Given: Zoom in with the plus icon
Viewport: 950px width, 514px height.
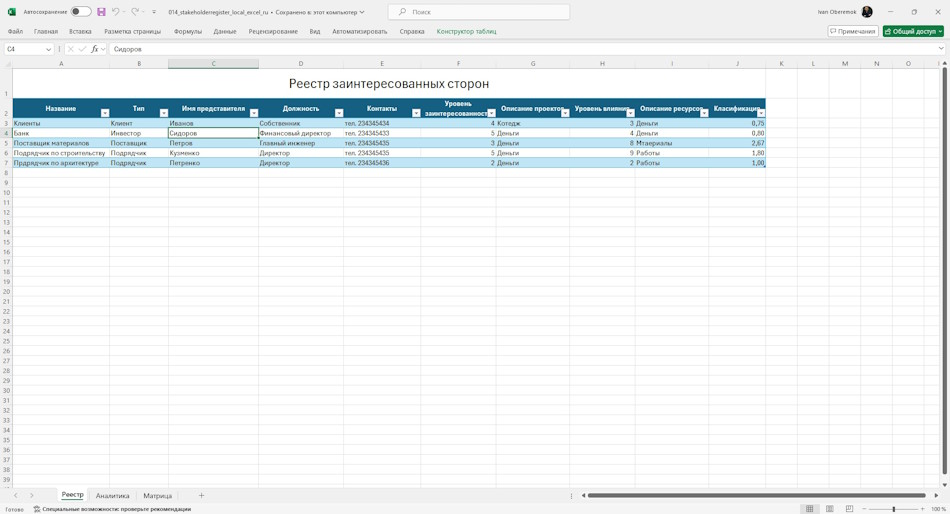Looking at the screenshot, I should click(922, 509).
